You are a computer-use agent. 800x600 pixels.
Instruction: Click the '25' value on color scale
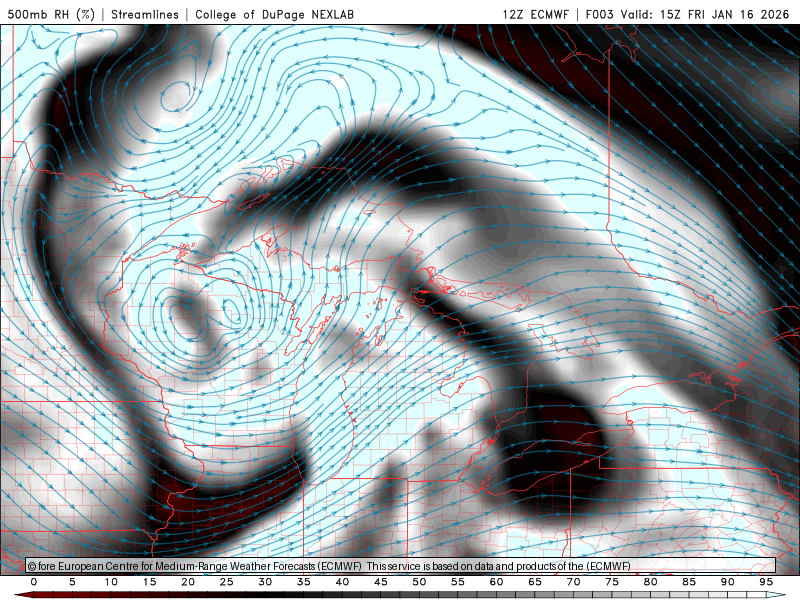227,582
